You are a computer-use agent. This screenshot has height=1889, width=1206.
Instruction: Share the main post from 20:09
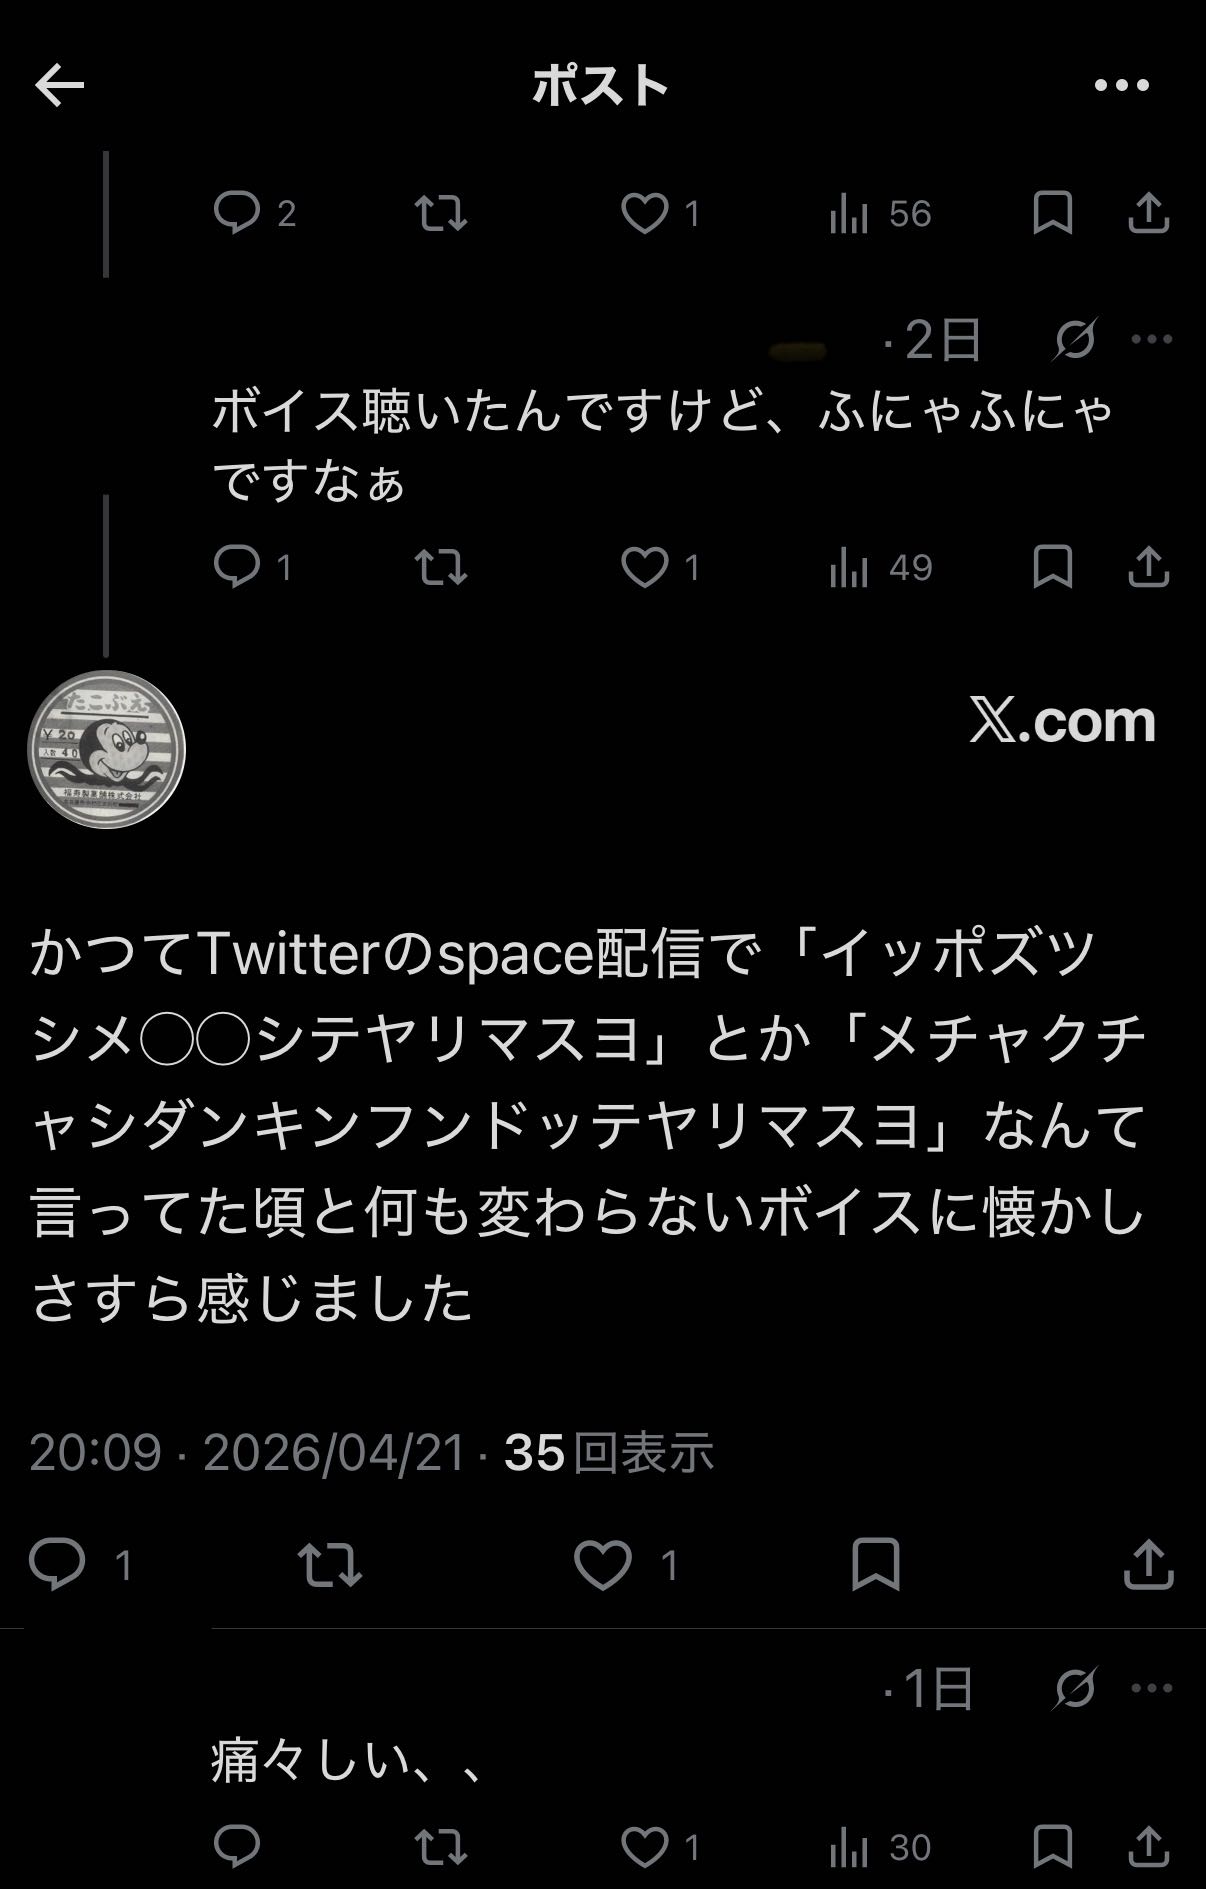pyautogui.click(x=1148, y=1564)
